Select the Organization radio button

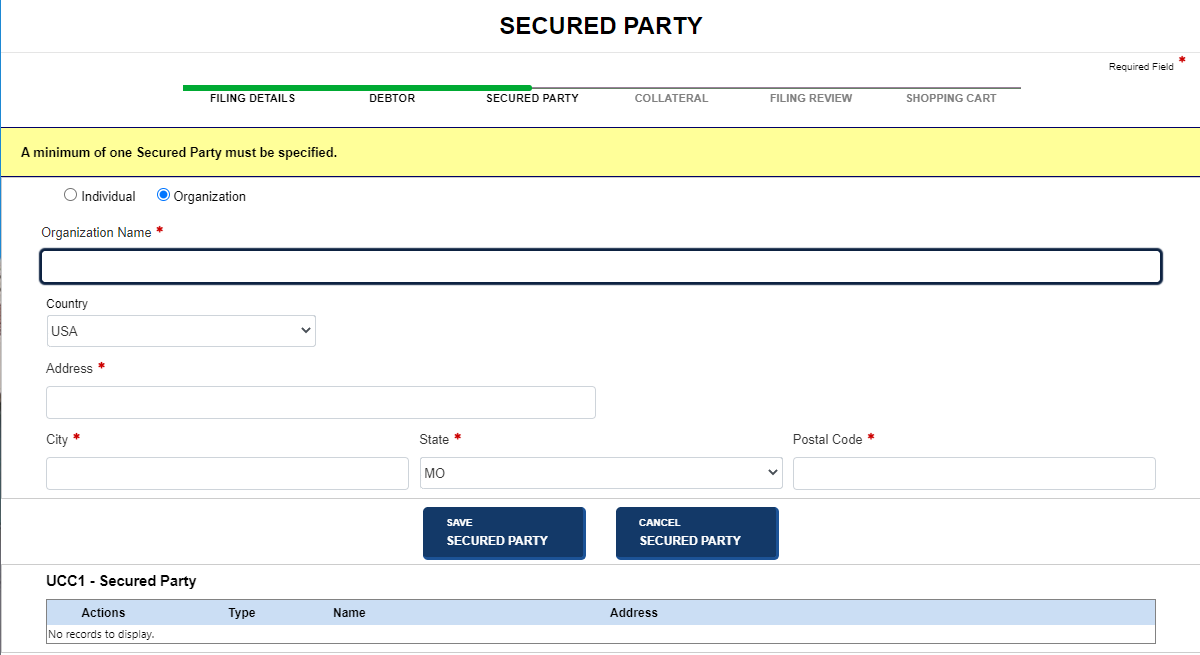[x=161, y=195]
